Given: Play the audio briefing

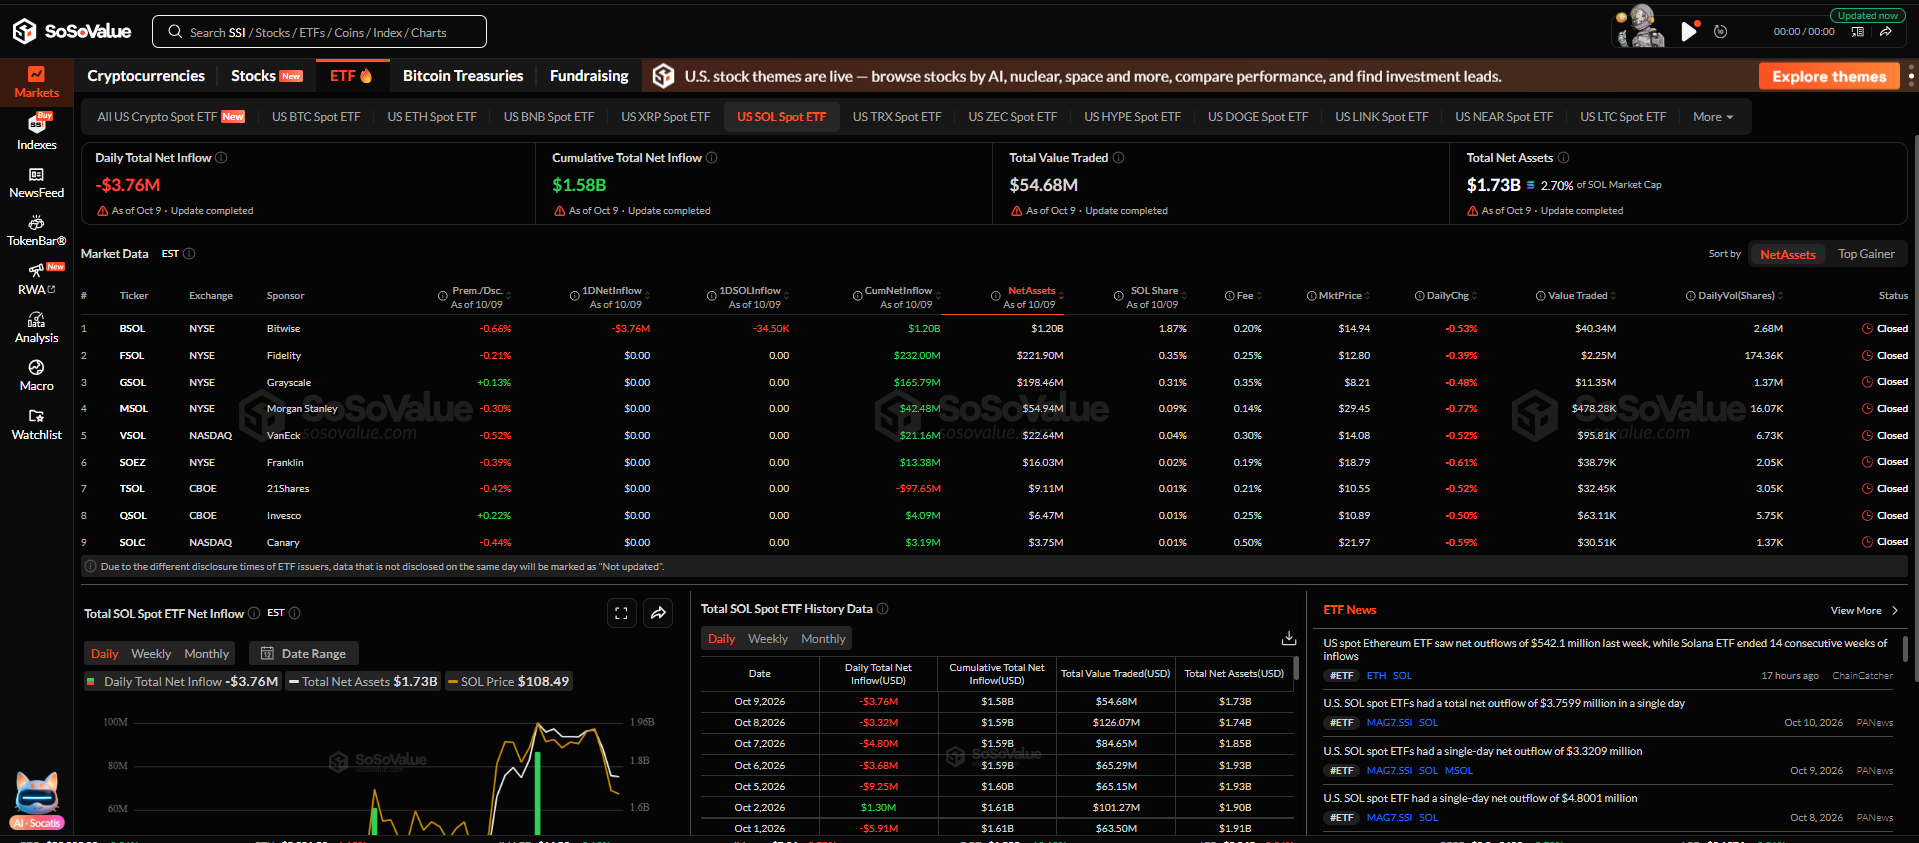Looking at the screenshot, I should point(1689,31).
